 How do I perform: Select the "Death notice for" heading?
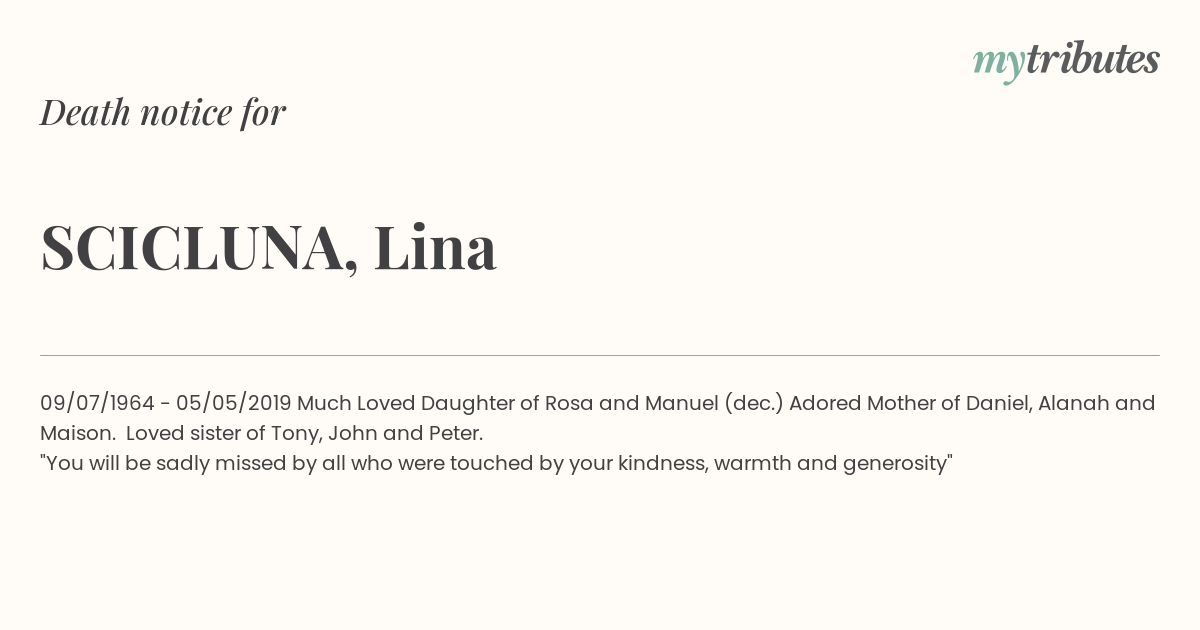point(163,113)
